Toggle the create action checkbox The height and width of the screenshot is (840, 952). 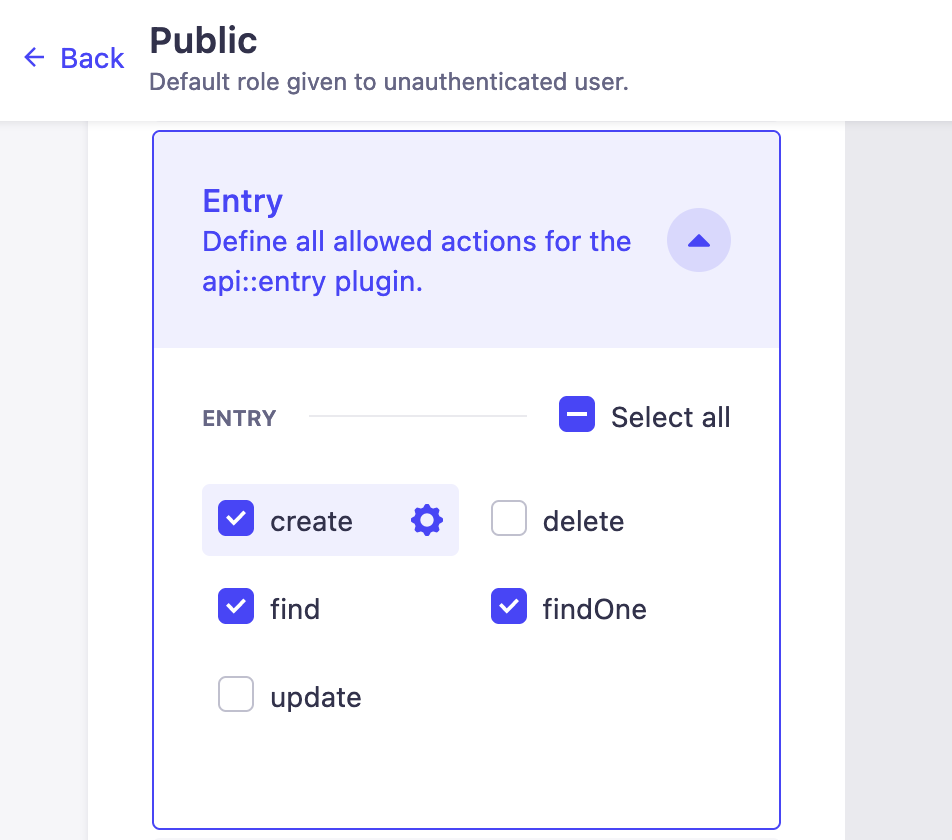click(x=236, y=519)
